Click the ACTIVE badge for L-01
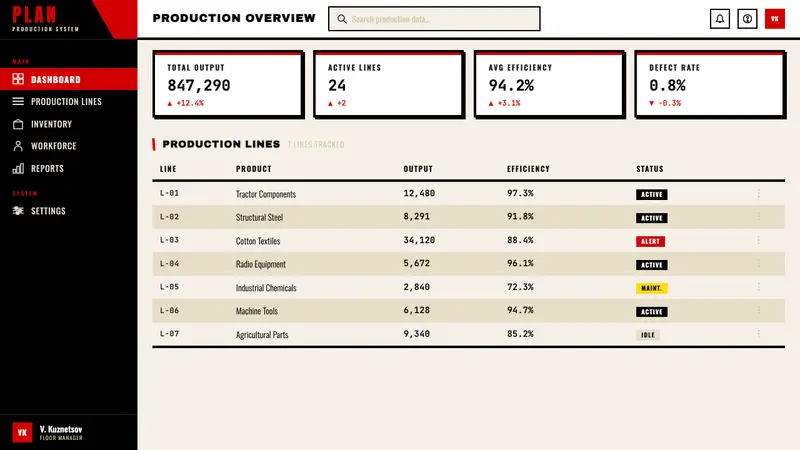The image size is (800, 450). (652, 194)
